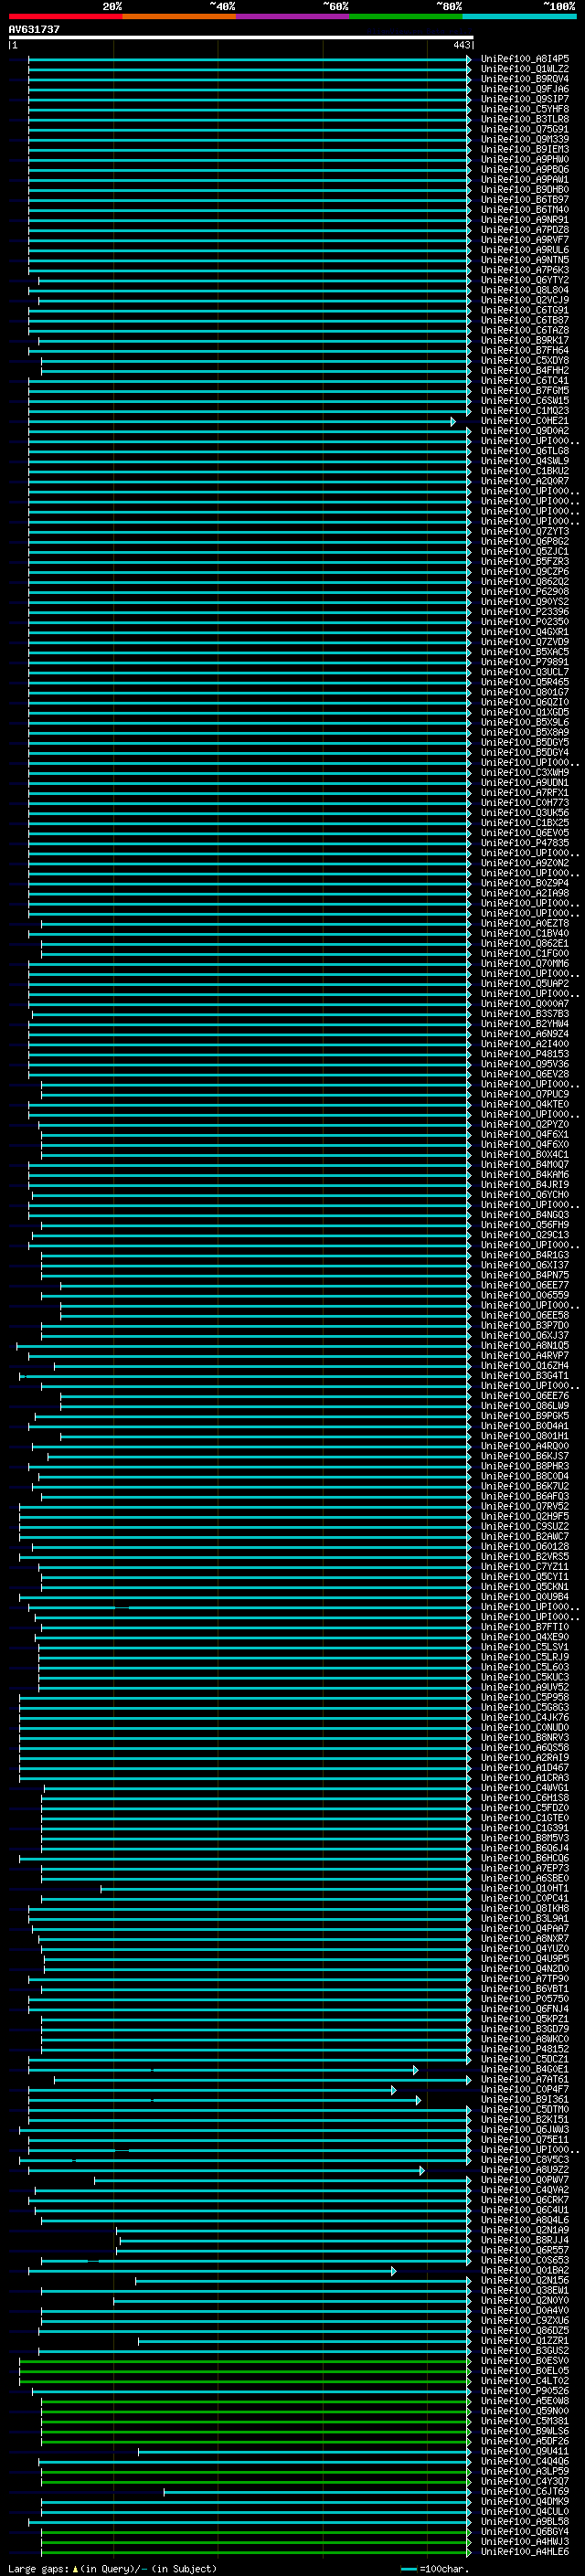The height and width of the screenshot is (2576, 585).
Task: Select hit label UniRef100_Q7PUC9
Action: [x=525, y=1094]
